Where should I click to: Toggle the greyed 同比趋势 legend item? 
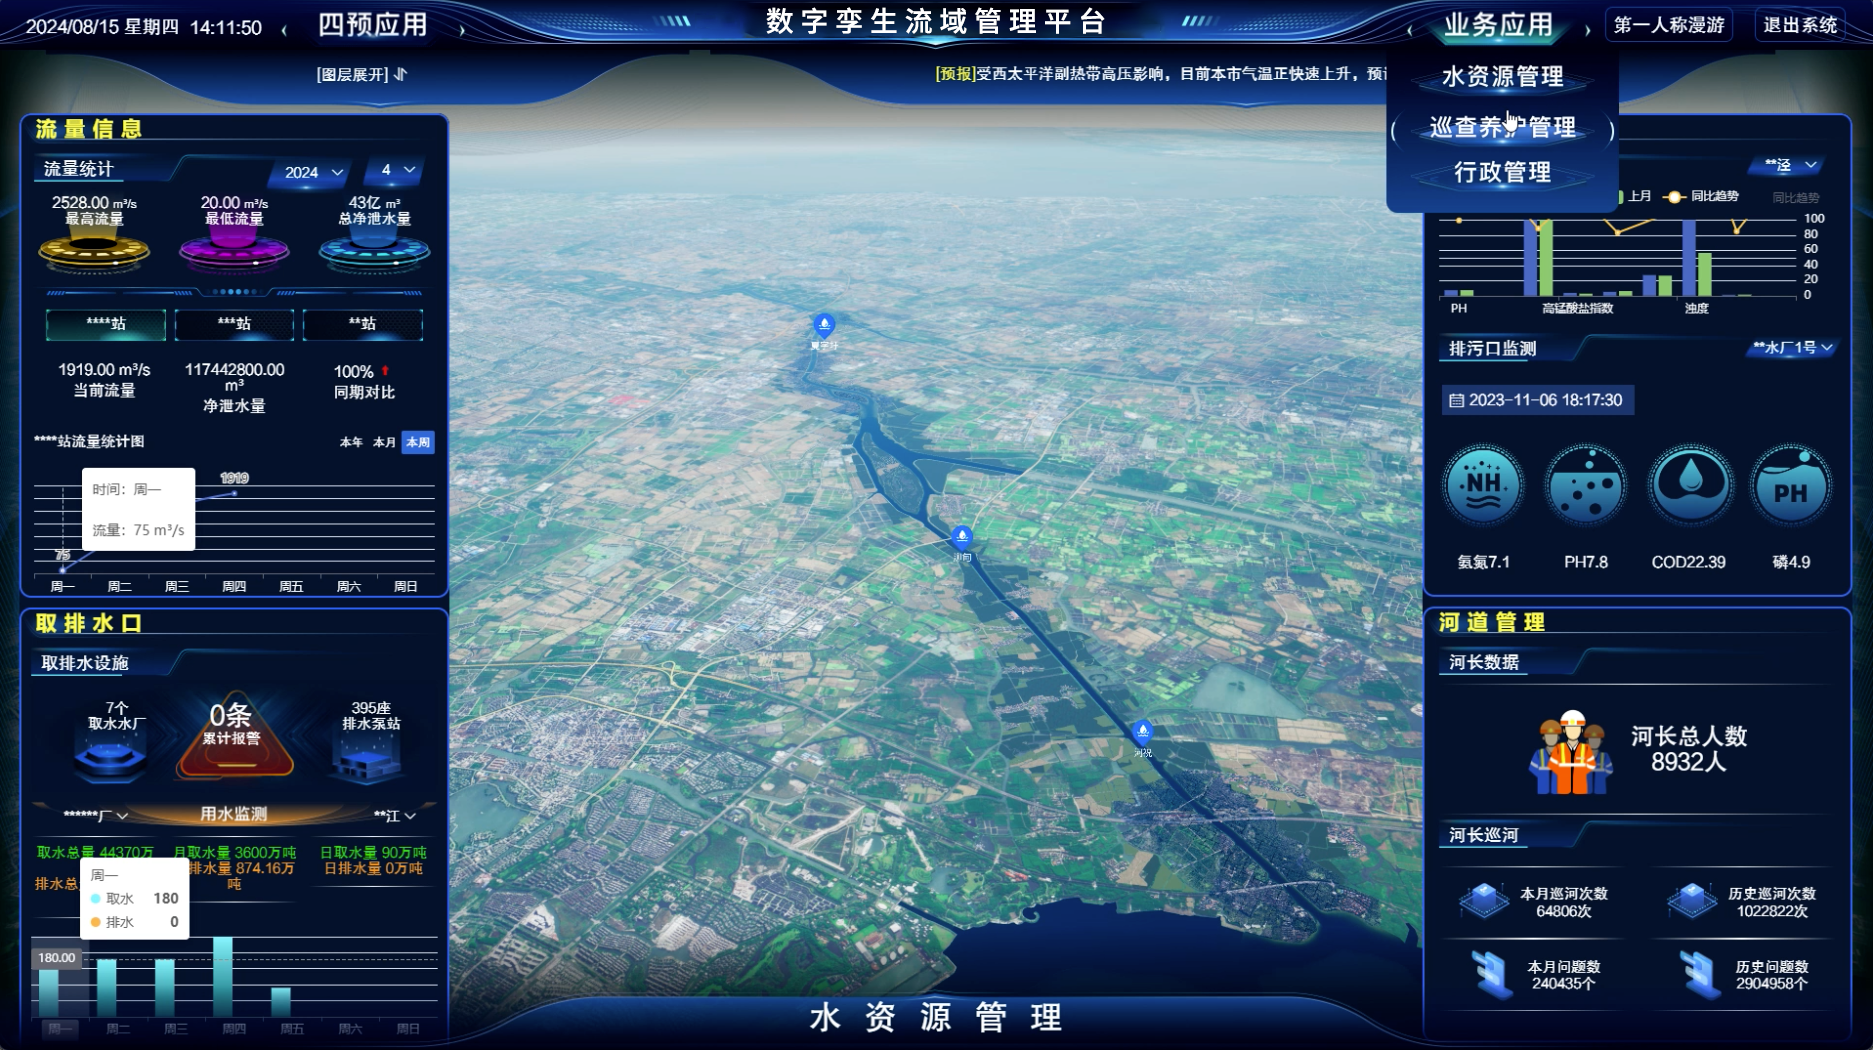tap(1795, 198)
